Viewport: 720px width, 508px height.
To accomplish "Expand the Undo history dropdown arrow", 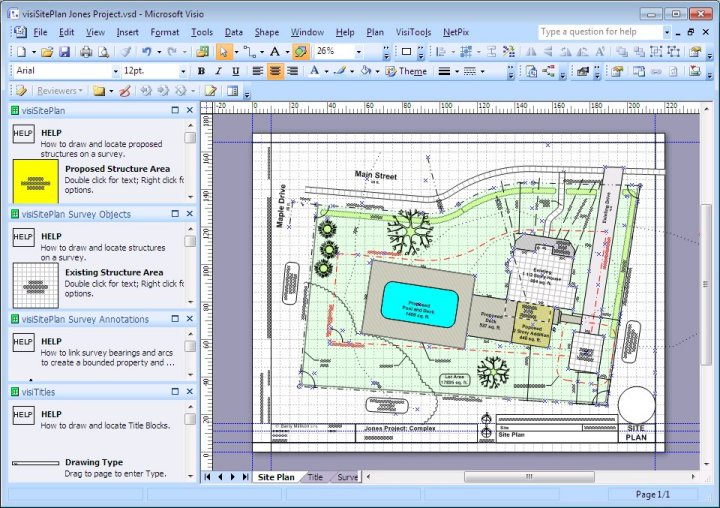I will click(x=159, y=52).
